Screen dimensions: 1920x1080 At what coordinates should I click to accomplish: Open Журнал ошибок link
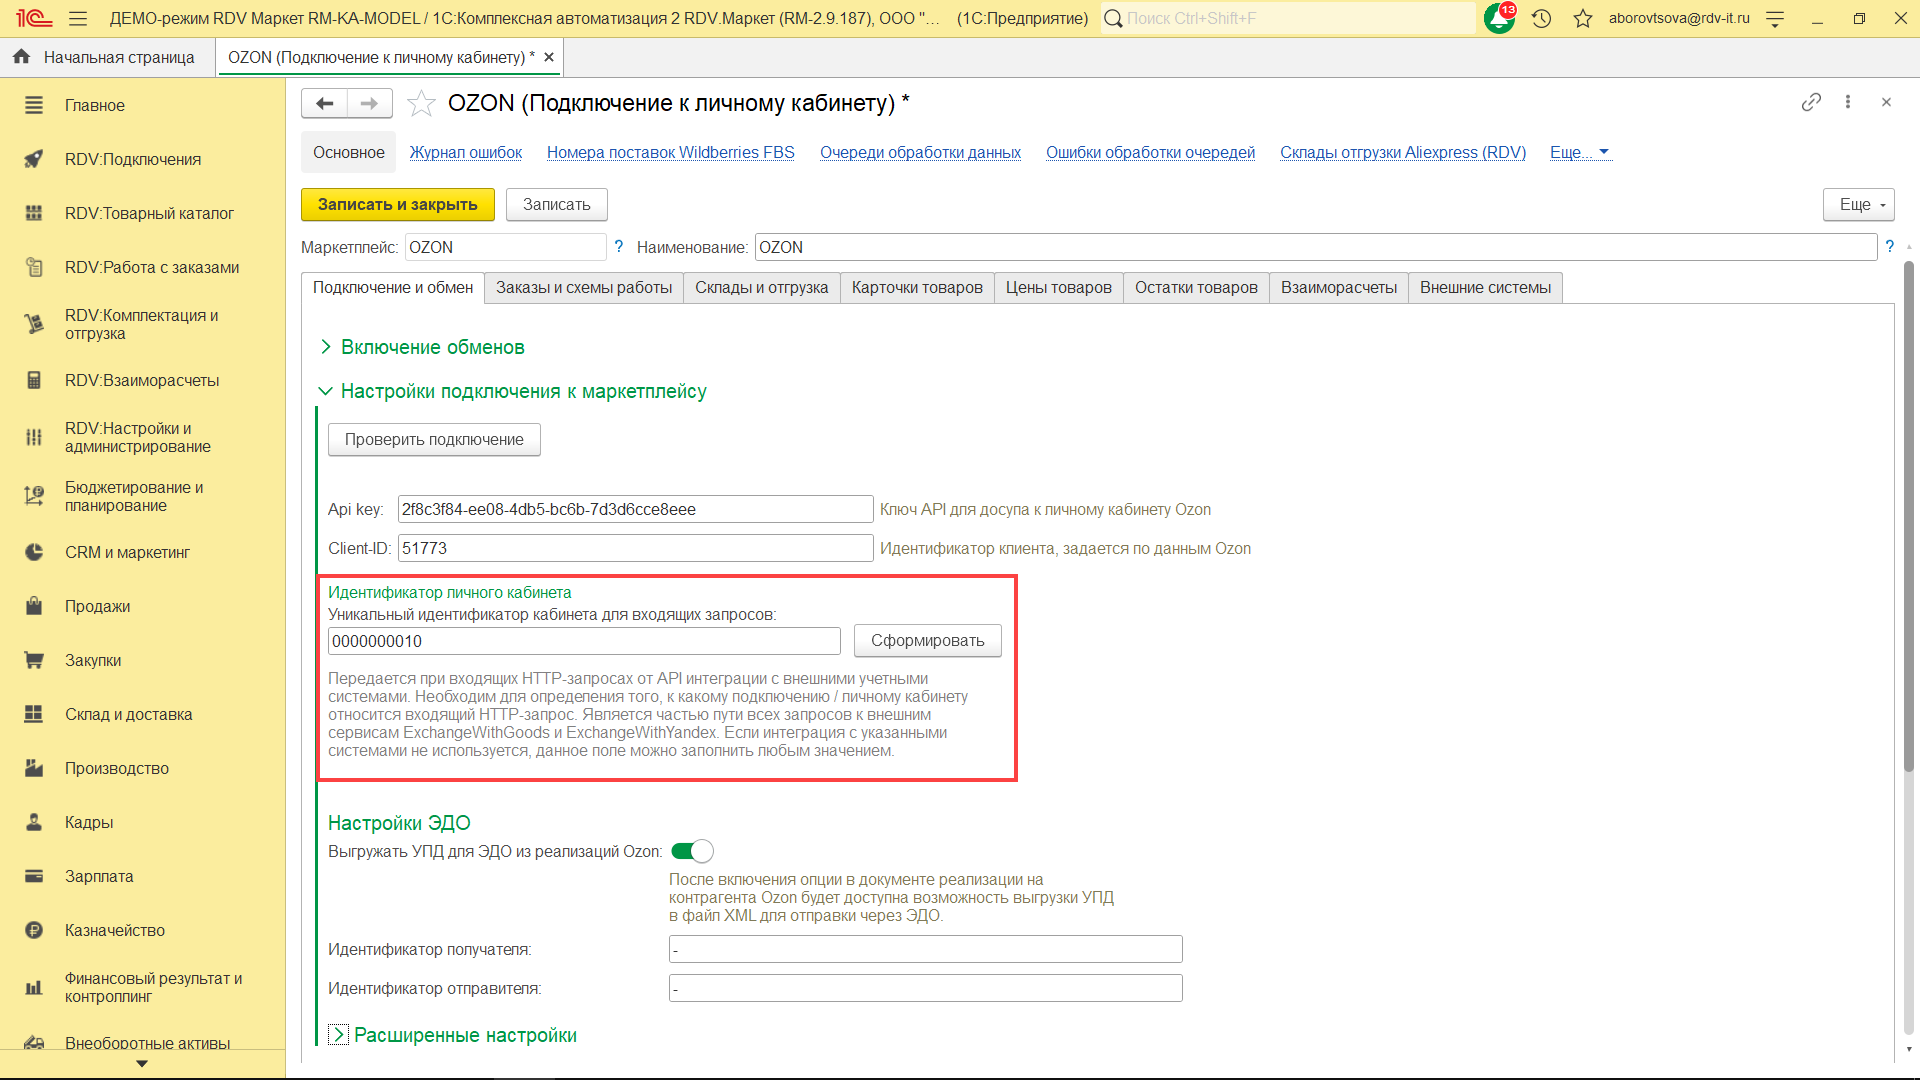pos(465,152)
